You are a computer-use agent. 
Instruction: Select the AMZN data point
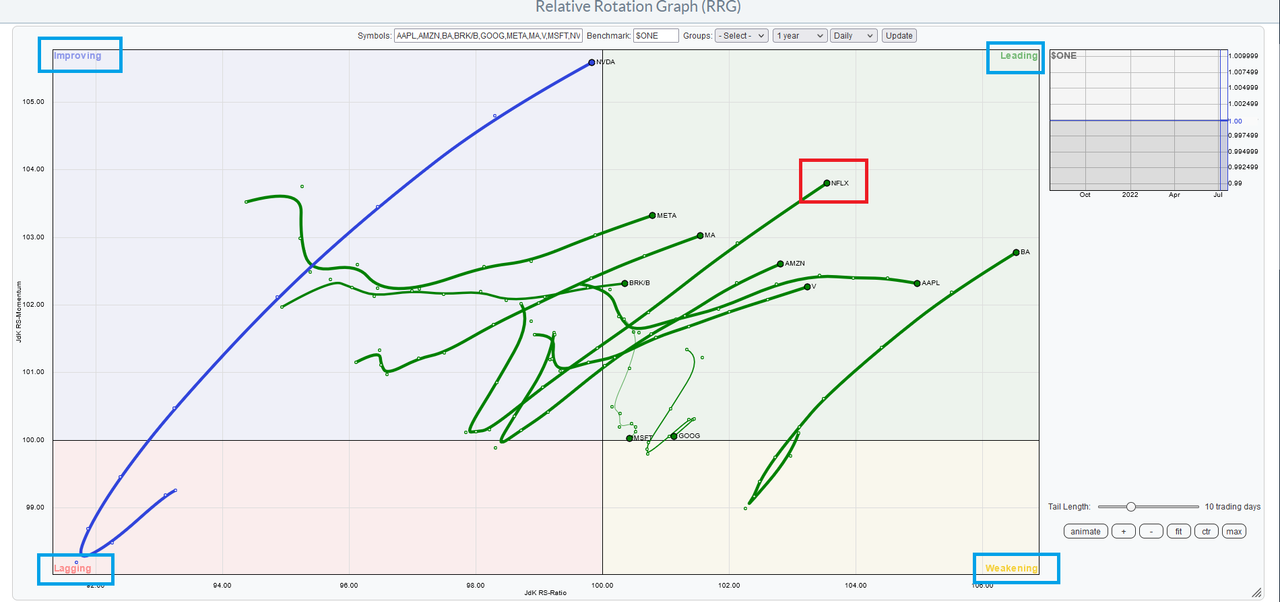pos(780,264)
